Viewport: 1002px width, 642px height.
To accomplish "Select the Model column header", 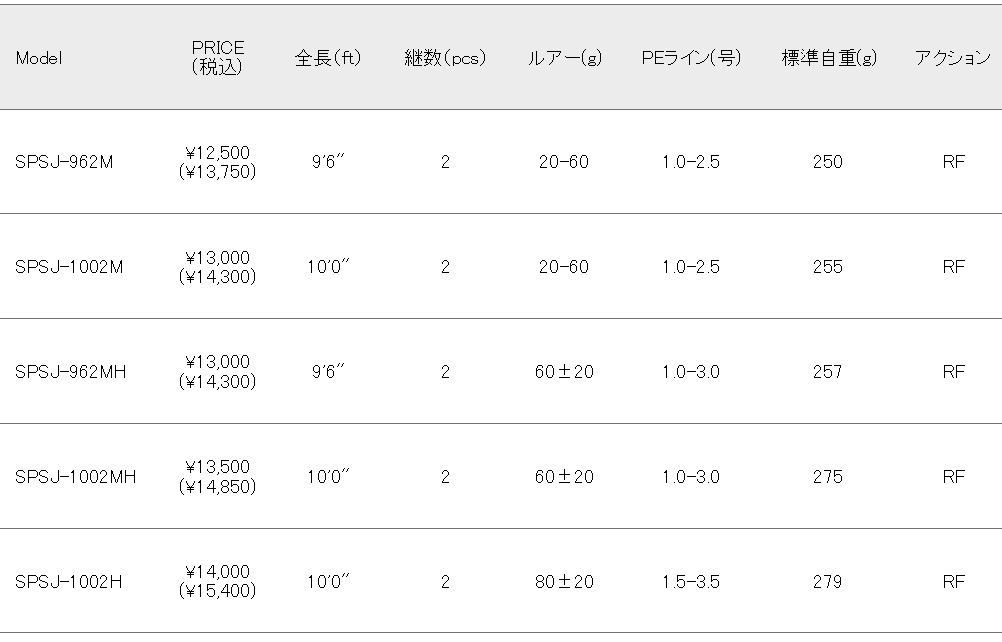I will [39, 58].
